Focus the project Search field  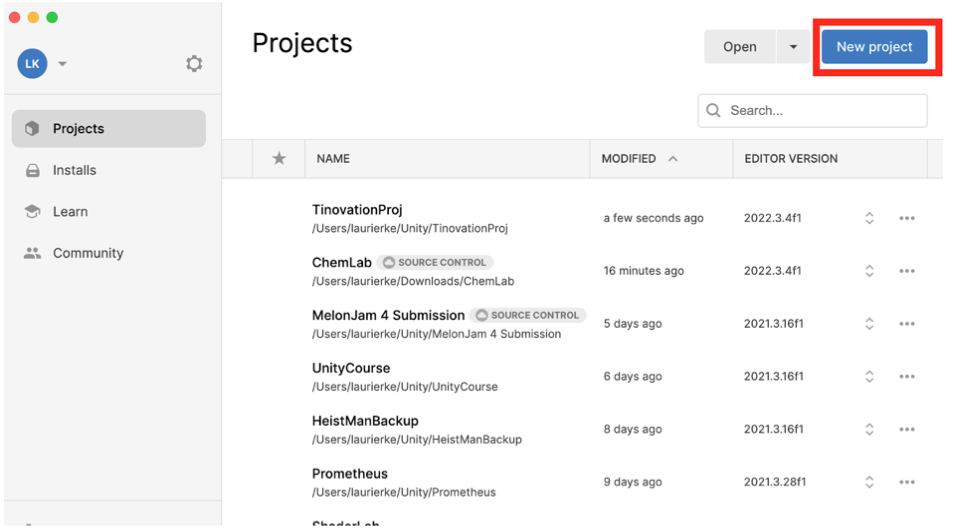coord(813,111)
